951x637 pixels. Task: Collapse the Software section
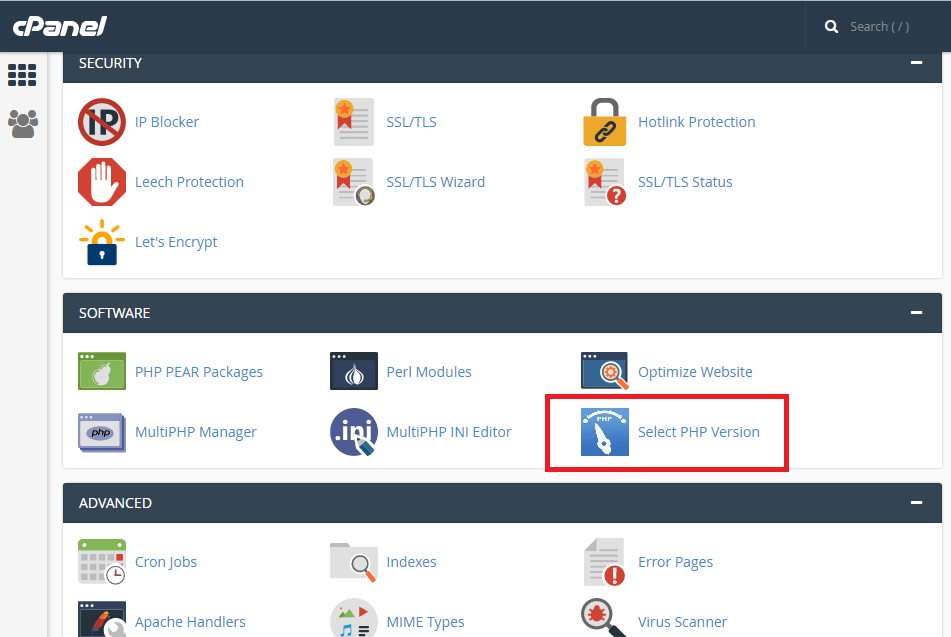pos(916,312)
